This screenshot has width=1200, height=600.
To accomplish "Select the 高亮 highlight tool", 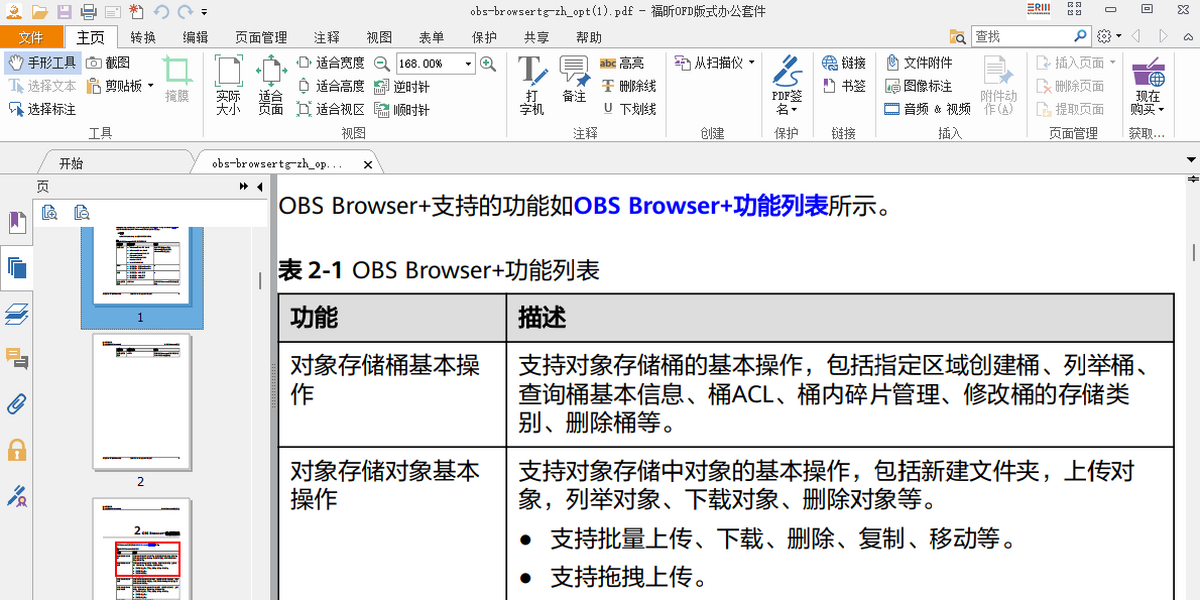I will point(622,63).
